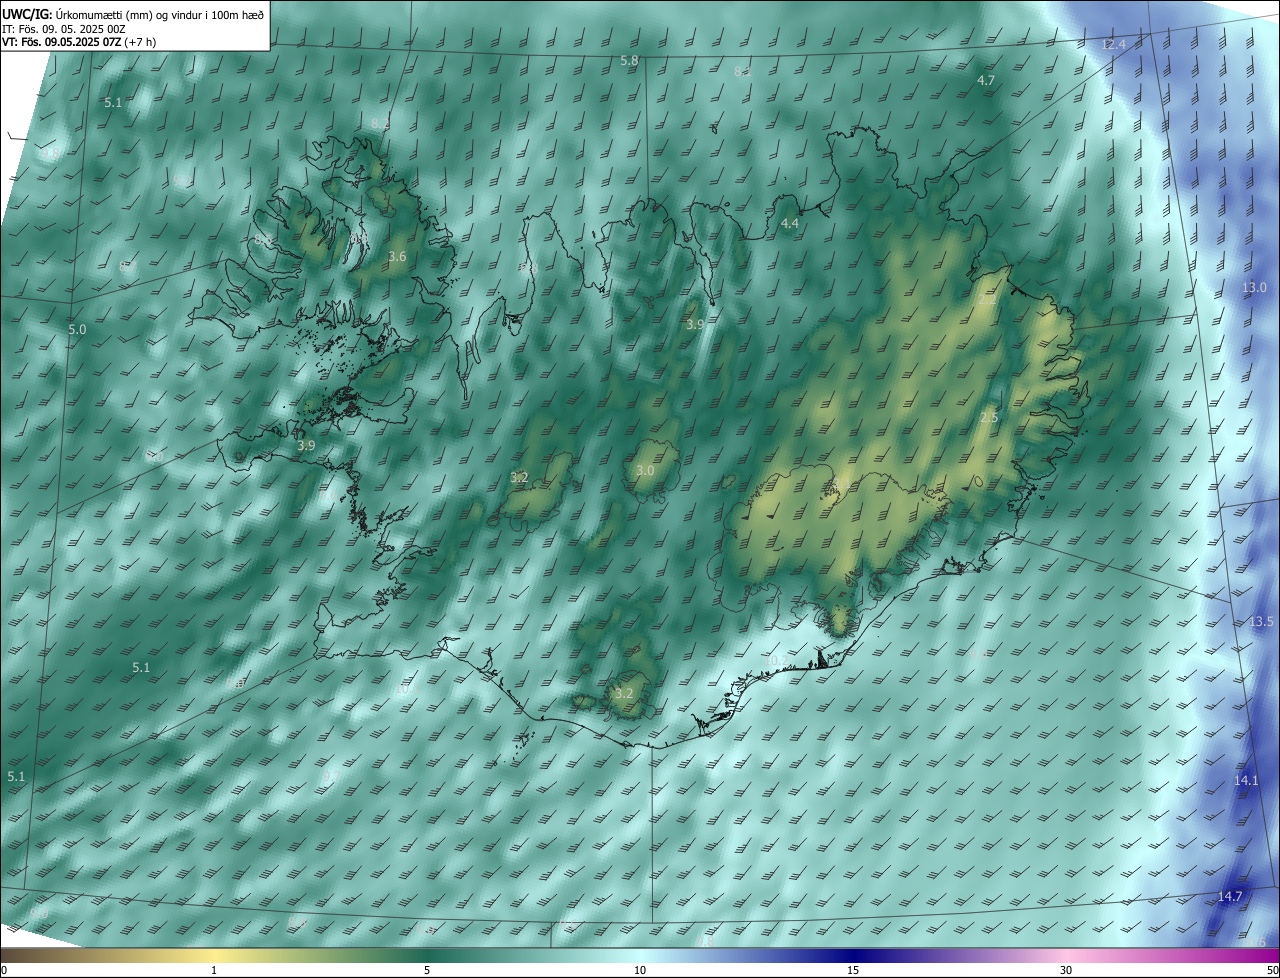
Task: Click the 5.8 value label on the map
Action: coord(629,61)
